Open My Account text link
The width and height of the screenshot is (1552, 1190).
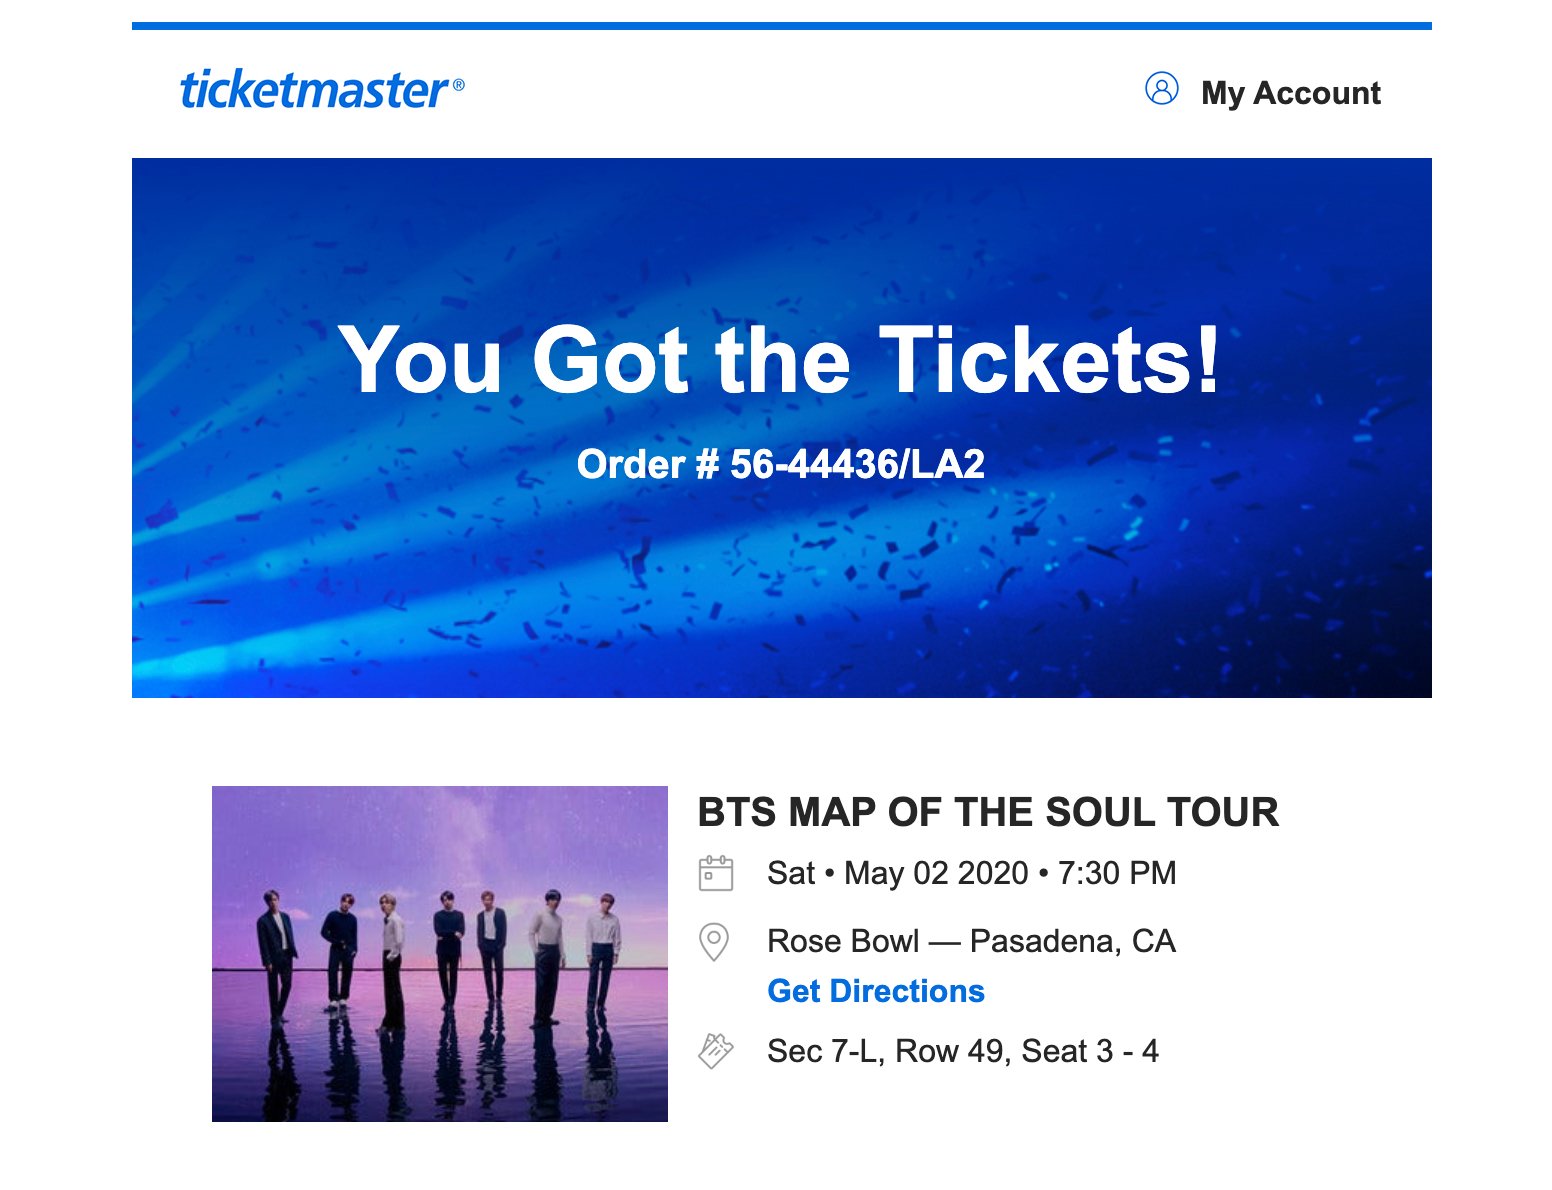coord(1290,93)
